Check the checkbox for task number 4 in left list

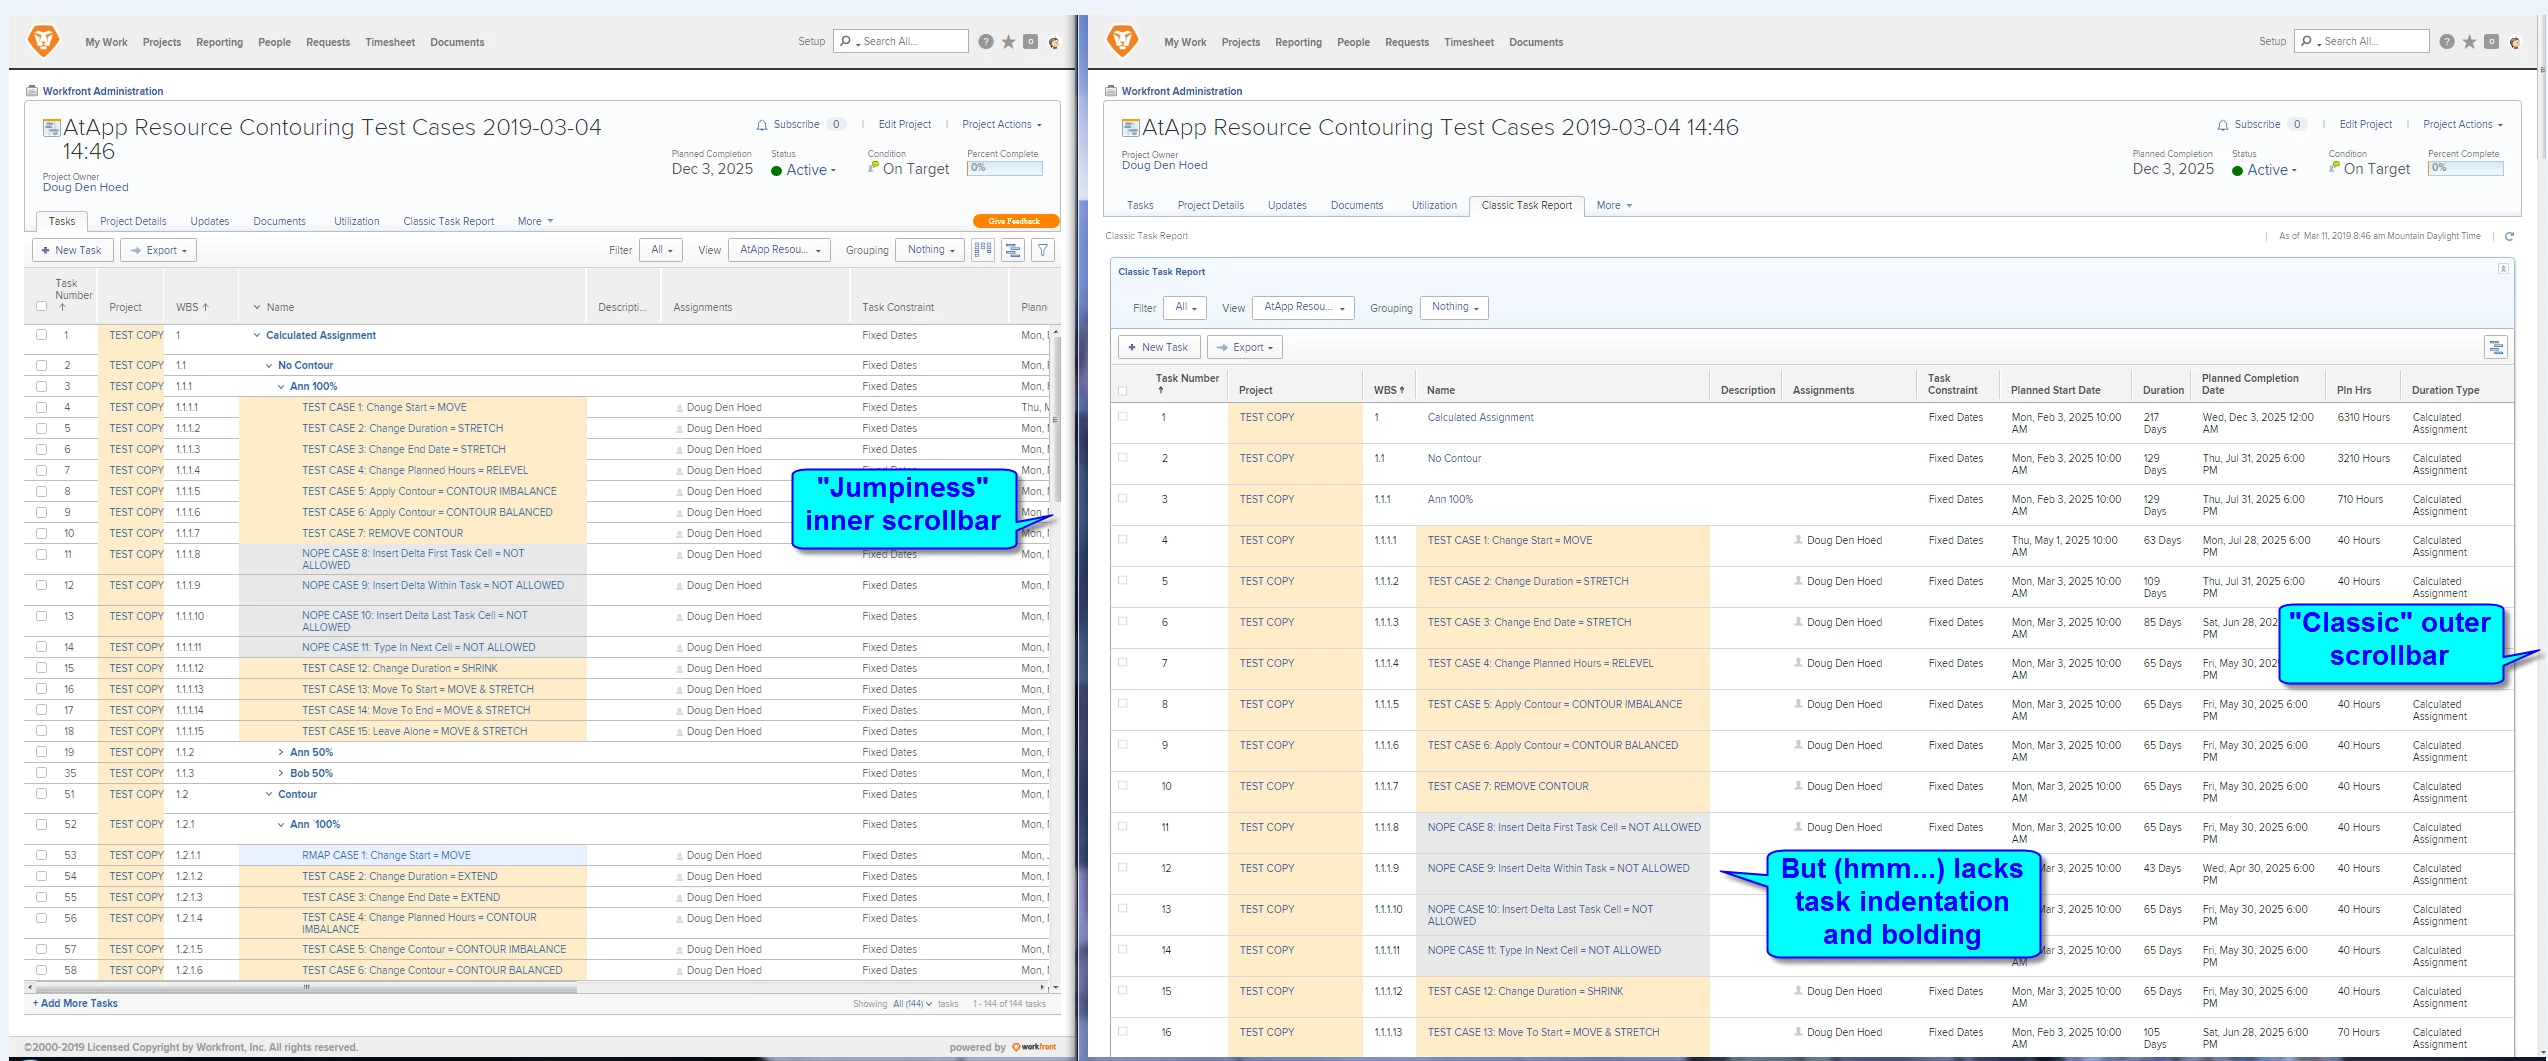pyautogui.click(x=41, y=407)
